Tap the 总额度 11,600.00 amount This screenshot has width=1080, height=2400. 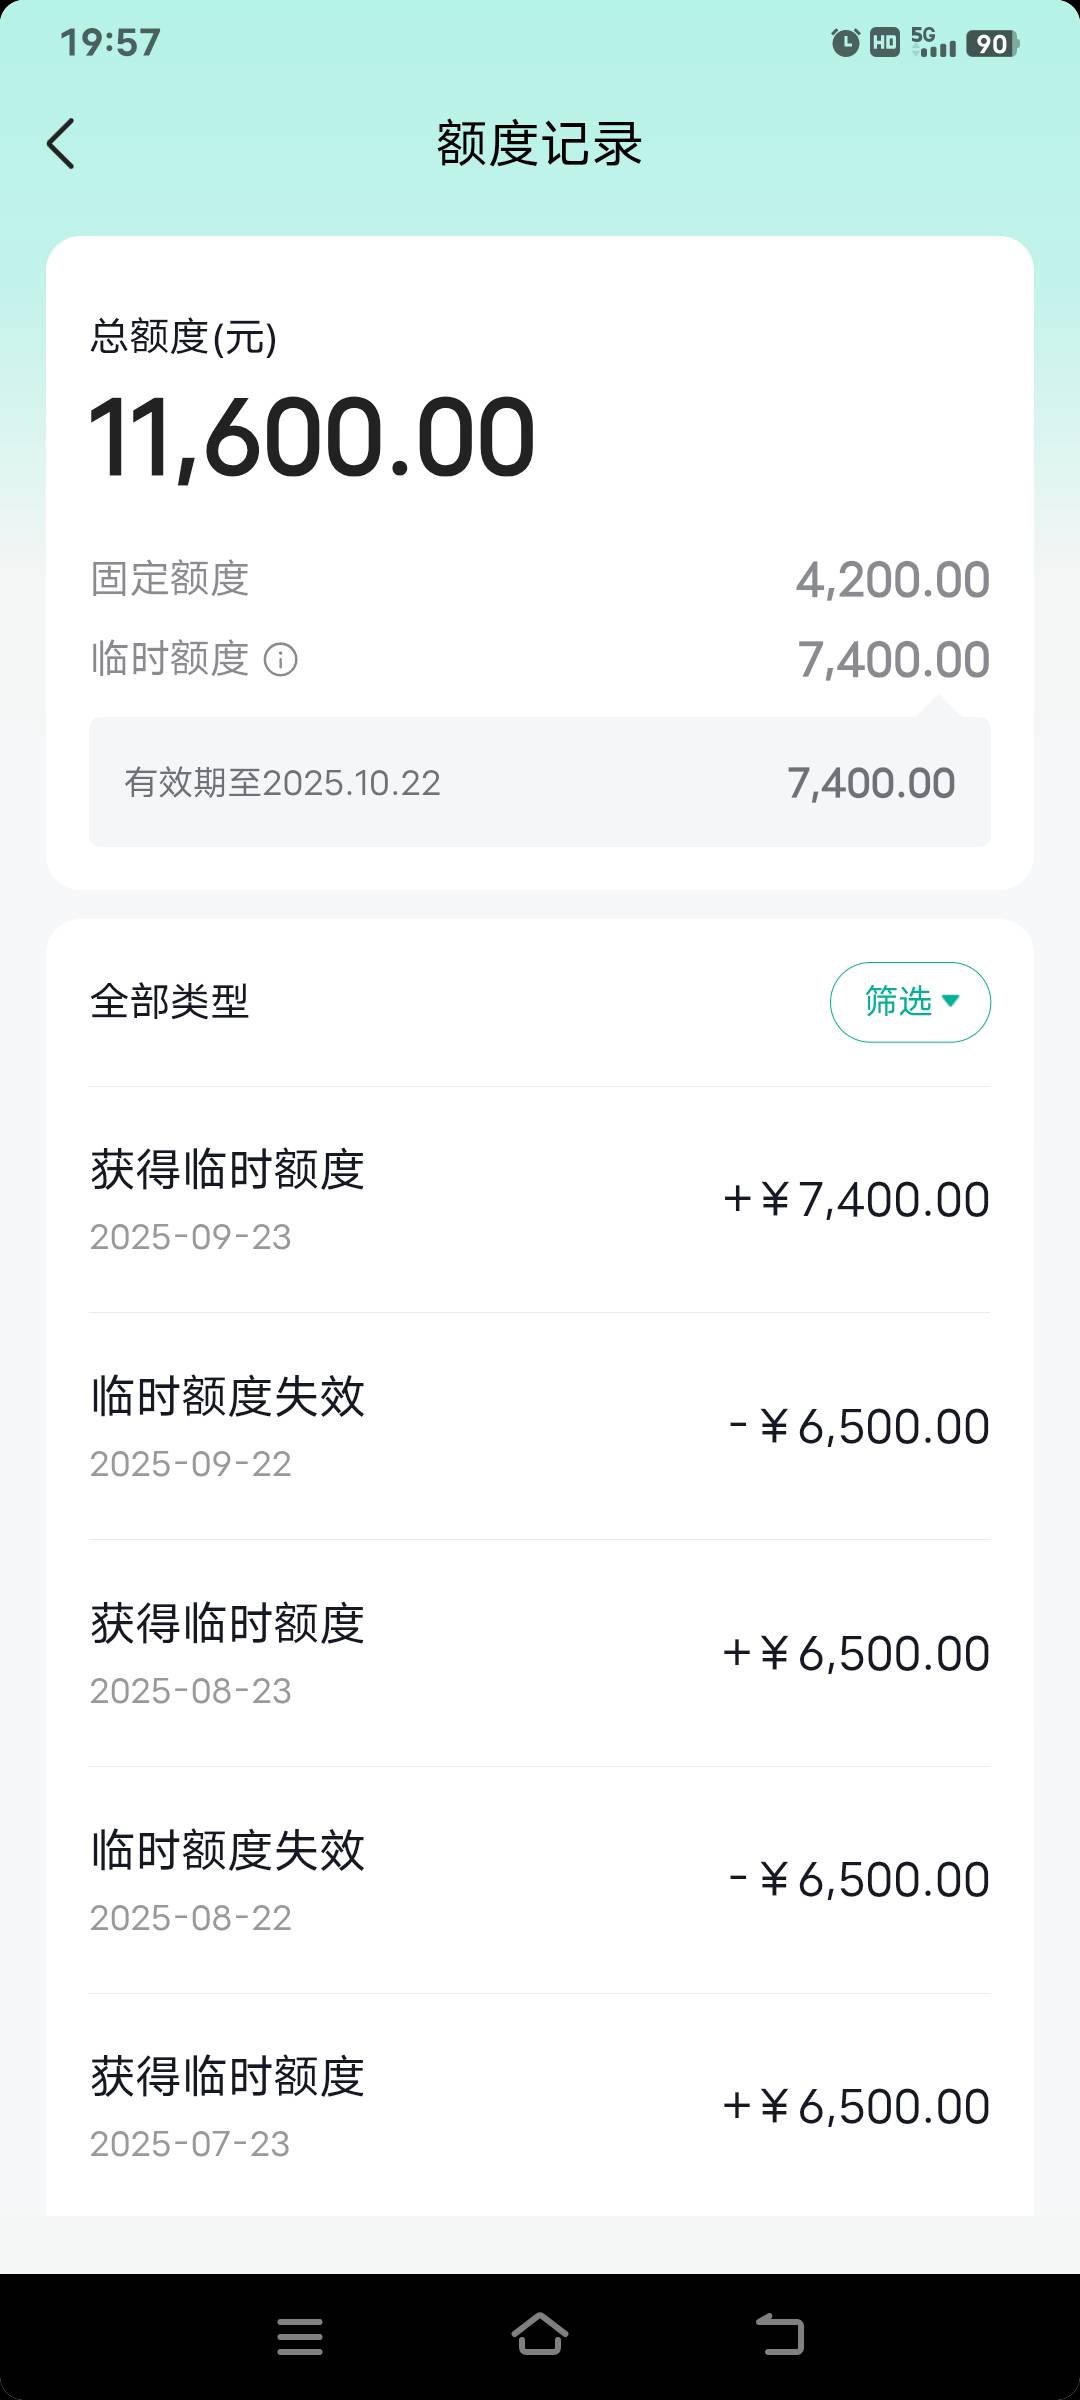(312, 438)
